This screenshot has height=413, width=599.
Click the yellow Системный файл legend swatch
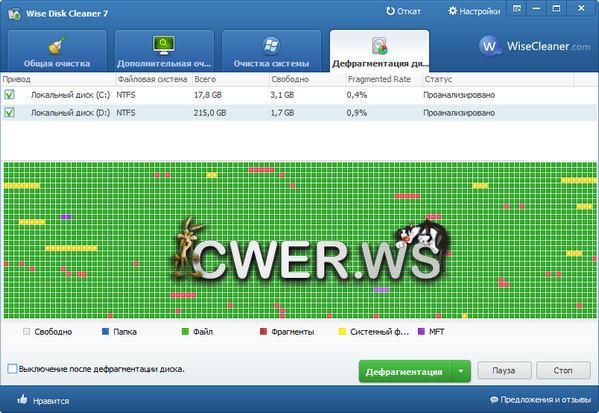click(342, 331)
